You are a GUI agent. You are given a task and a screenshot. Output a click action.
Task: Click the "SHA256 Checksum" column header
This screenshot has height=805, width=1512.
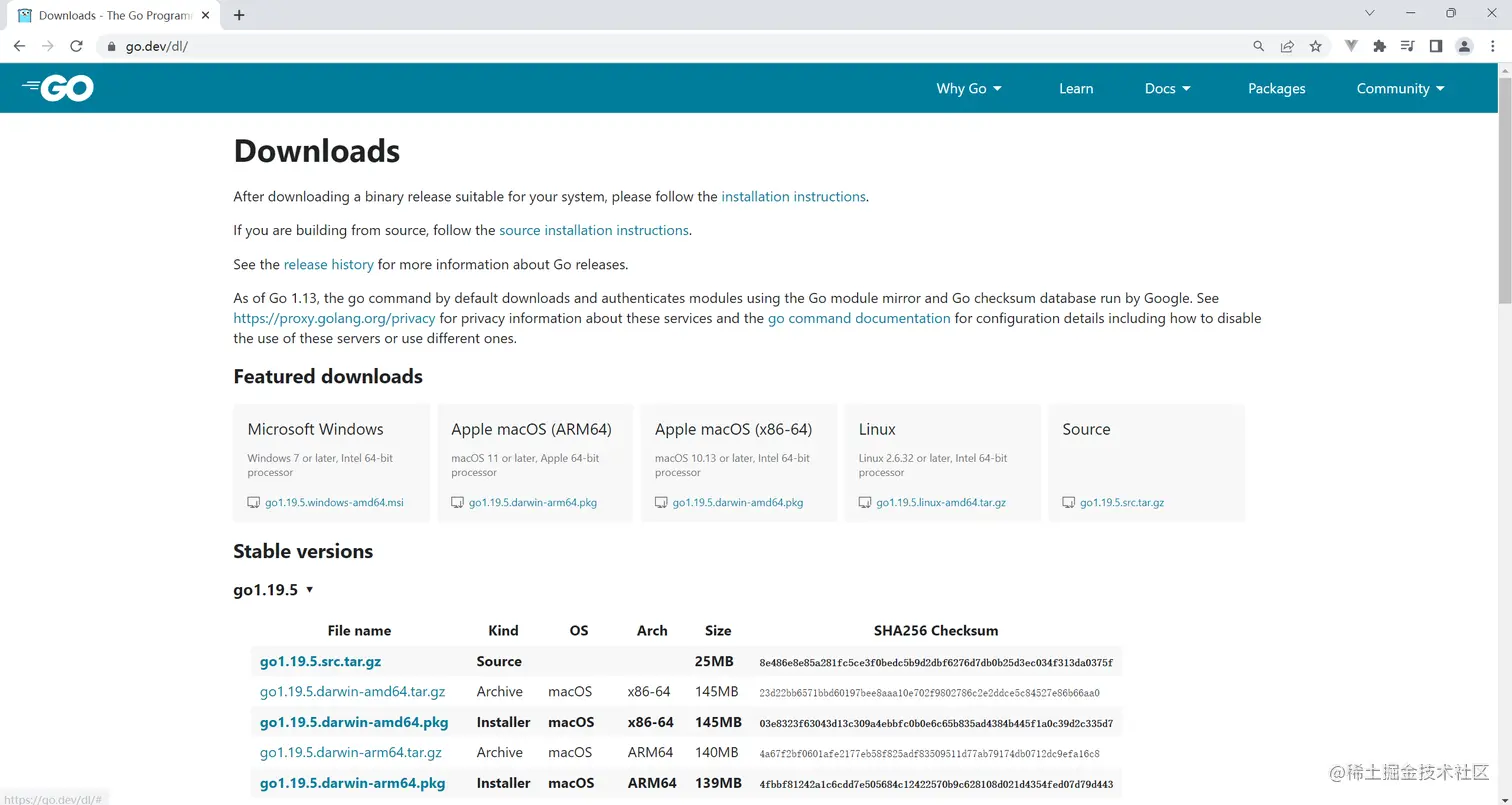(936, 631)
